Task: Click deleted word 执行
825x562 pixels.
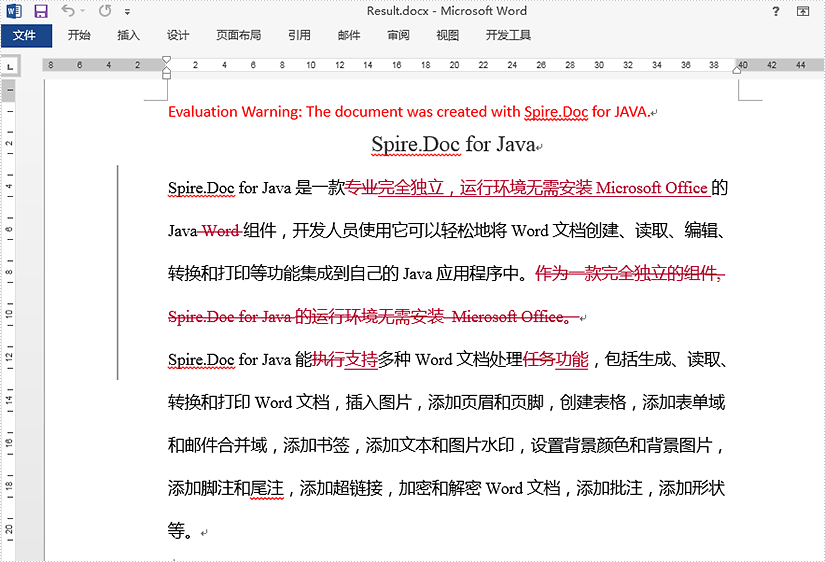Action: click(328, 360)
